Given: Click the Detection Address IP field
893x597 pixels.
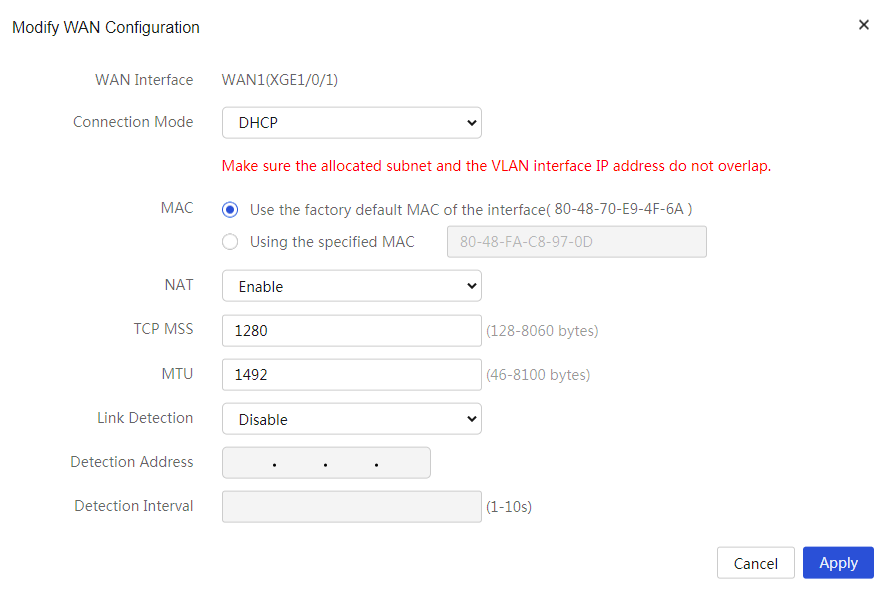Looking at the screenshot, I should click(x=326, y=463).
